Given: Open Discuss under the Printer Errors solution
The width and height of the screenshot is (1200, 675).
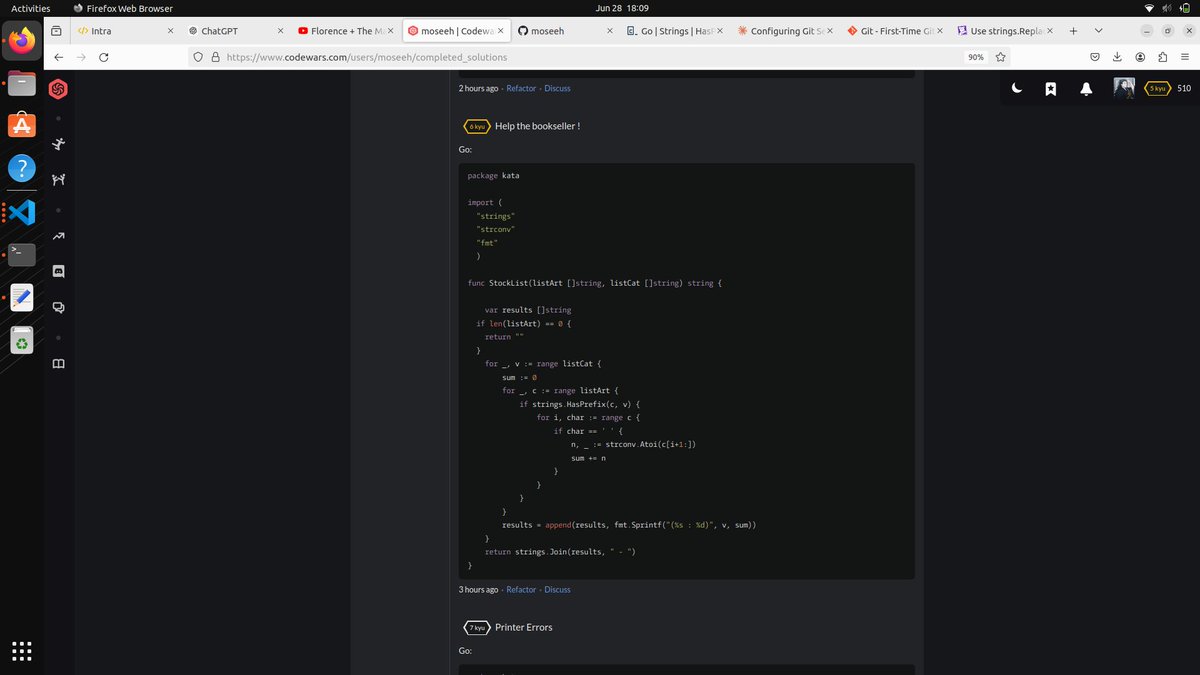Looking at the screenshot, I should (557, 589).
